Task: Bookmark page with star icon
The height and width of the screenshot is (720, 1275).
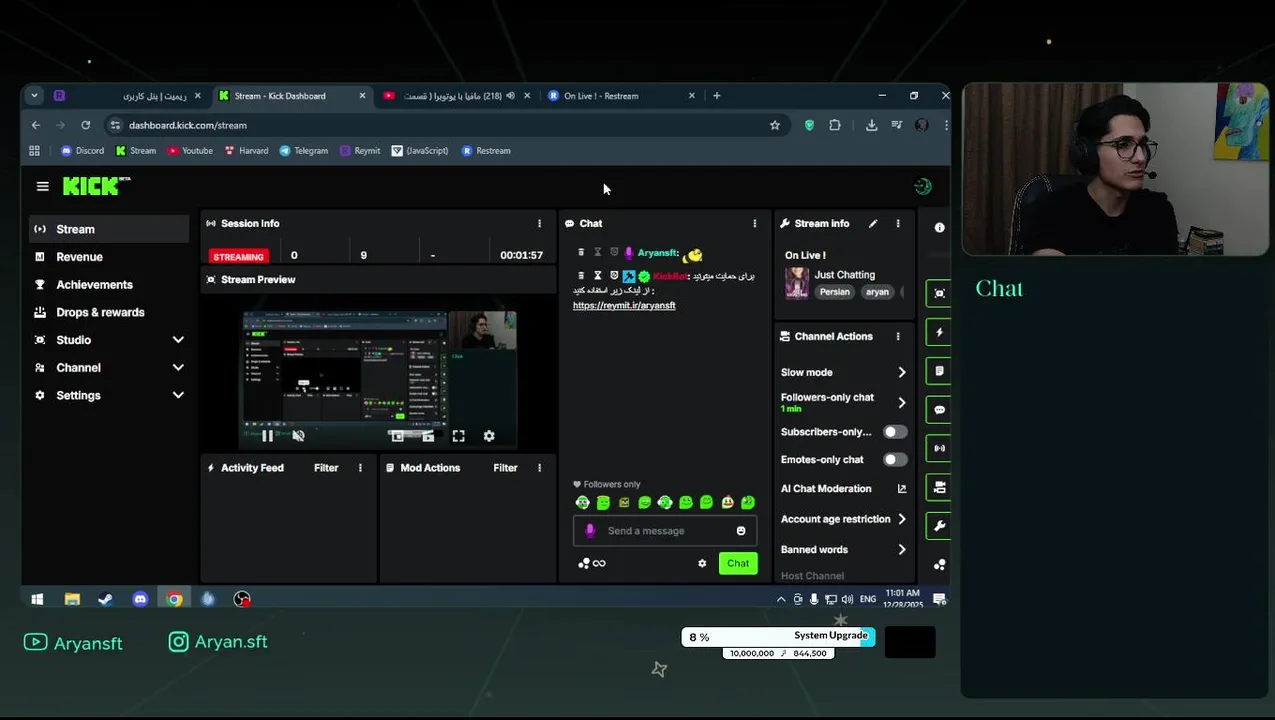Action: point(774,125)
